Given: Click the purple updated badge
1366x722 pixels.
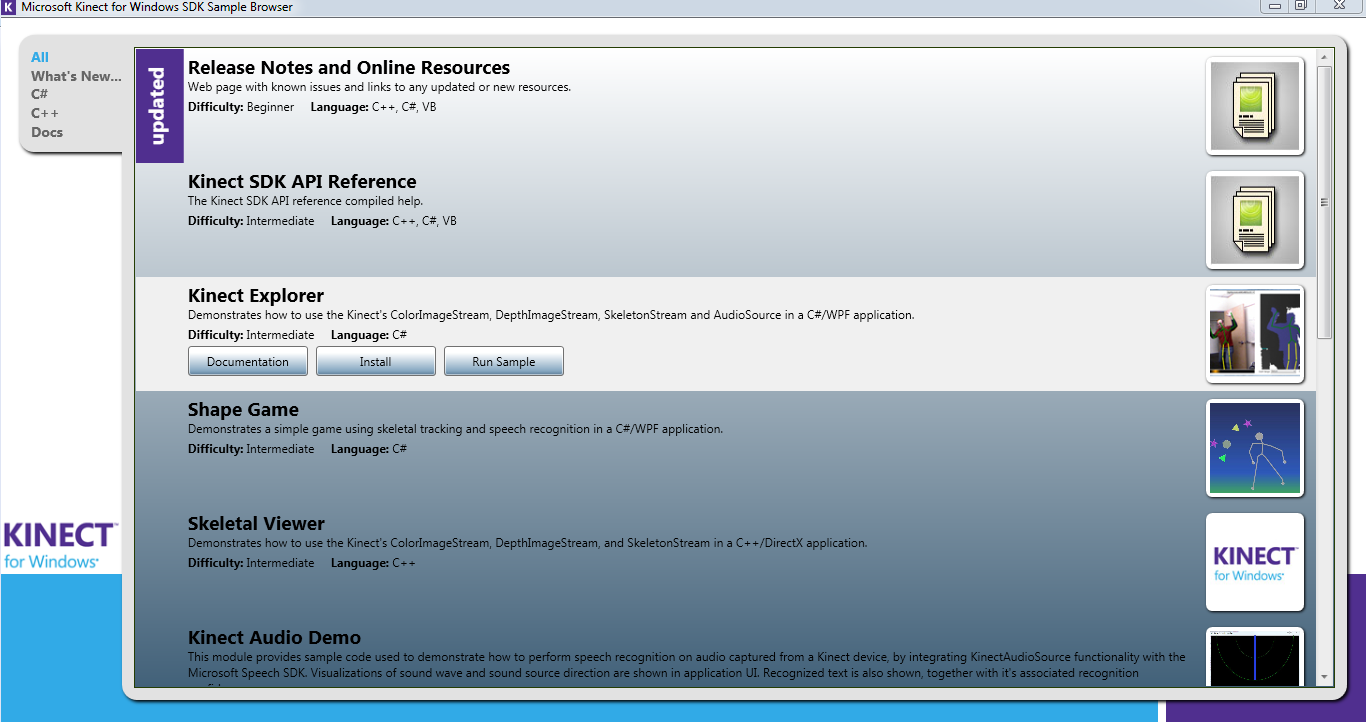Looking at the screenshot, I should pos(160,106).
